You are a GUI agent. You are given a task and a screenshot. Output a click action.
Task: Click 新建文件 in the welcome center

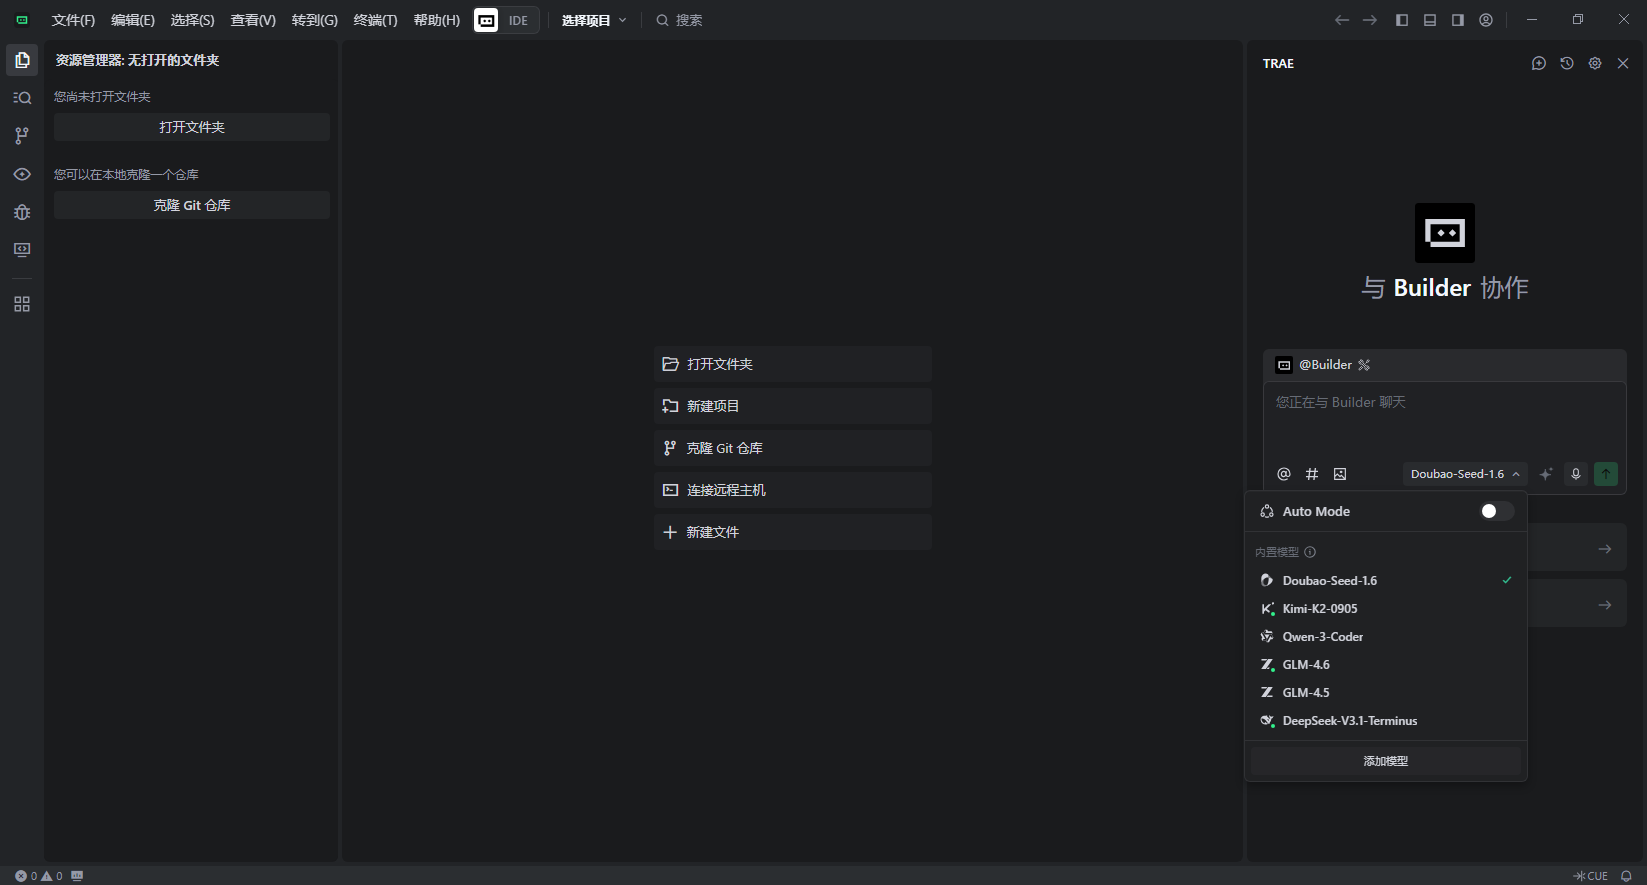click(x=793, y=532)
